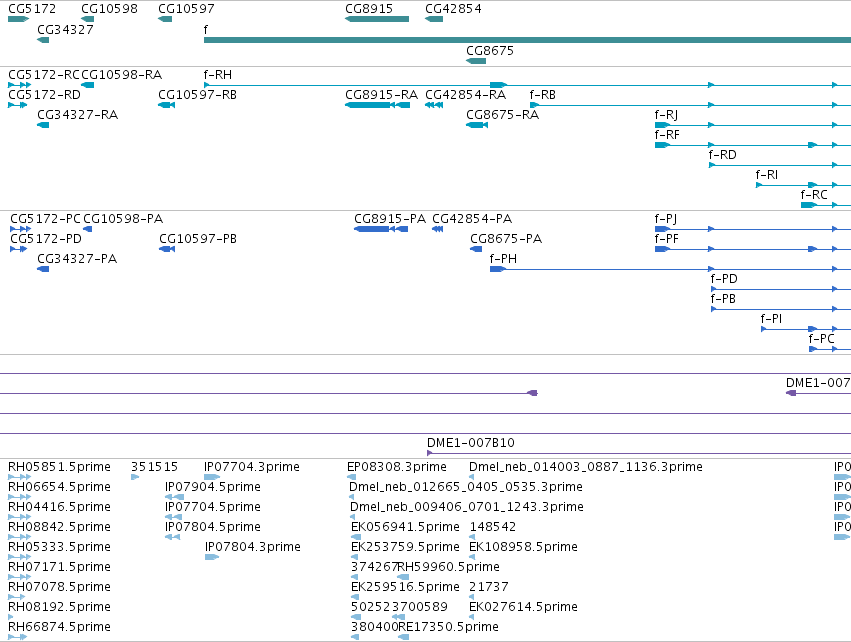
Task: Click the f-PC protein label
Action: coord(822,339)
